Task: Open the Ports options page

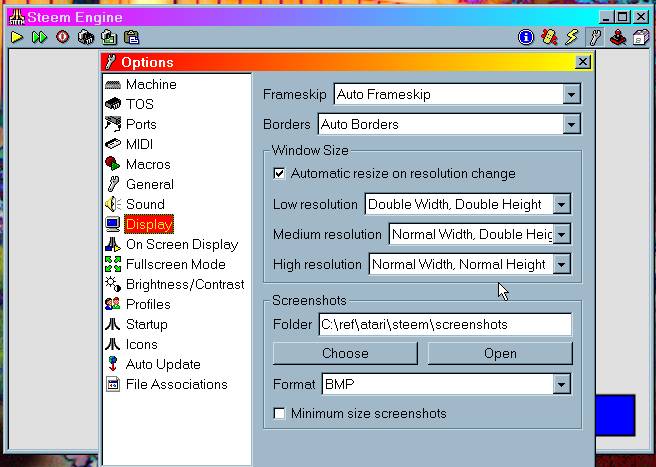Action: click(x=141, y=124)
